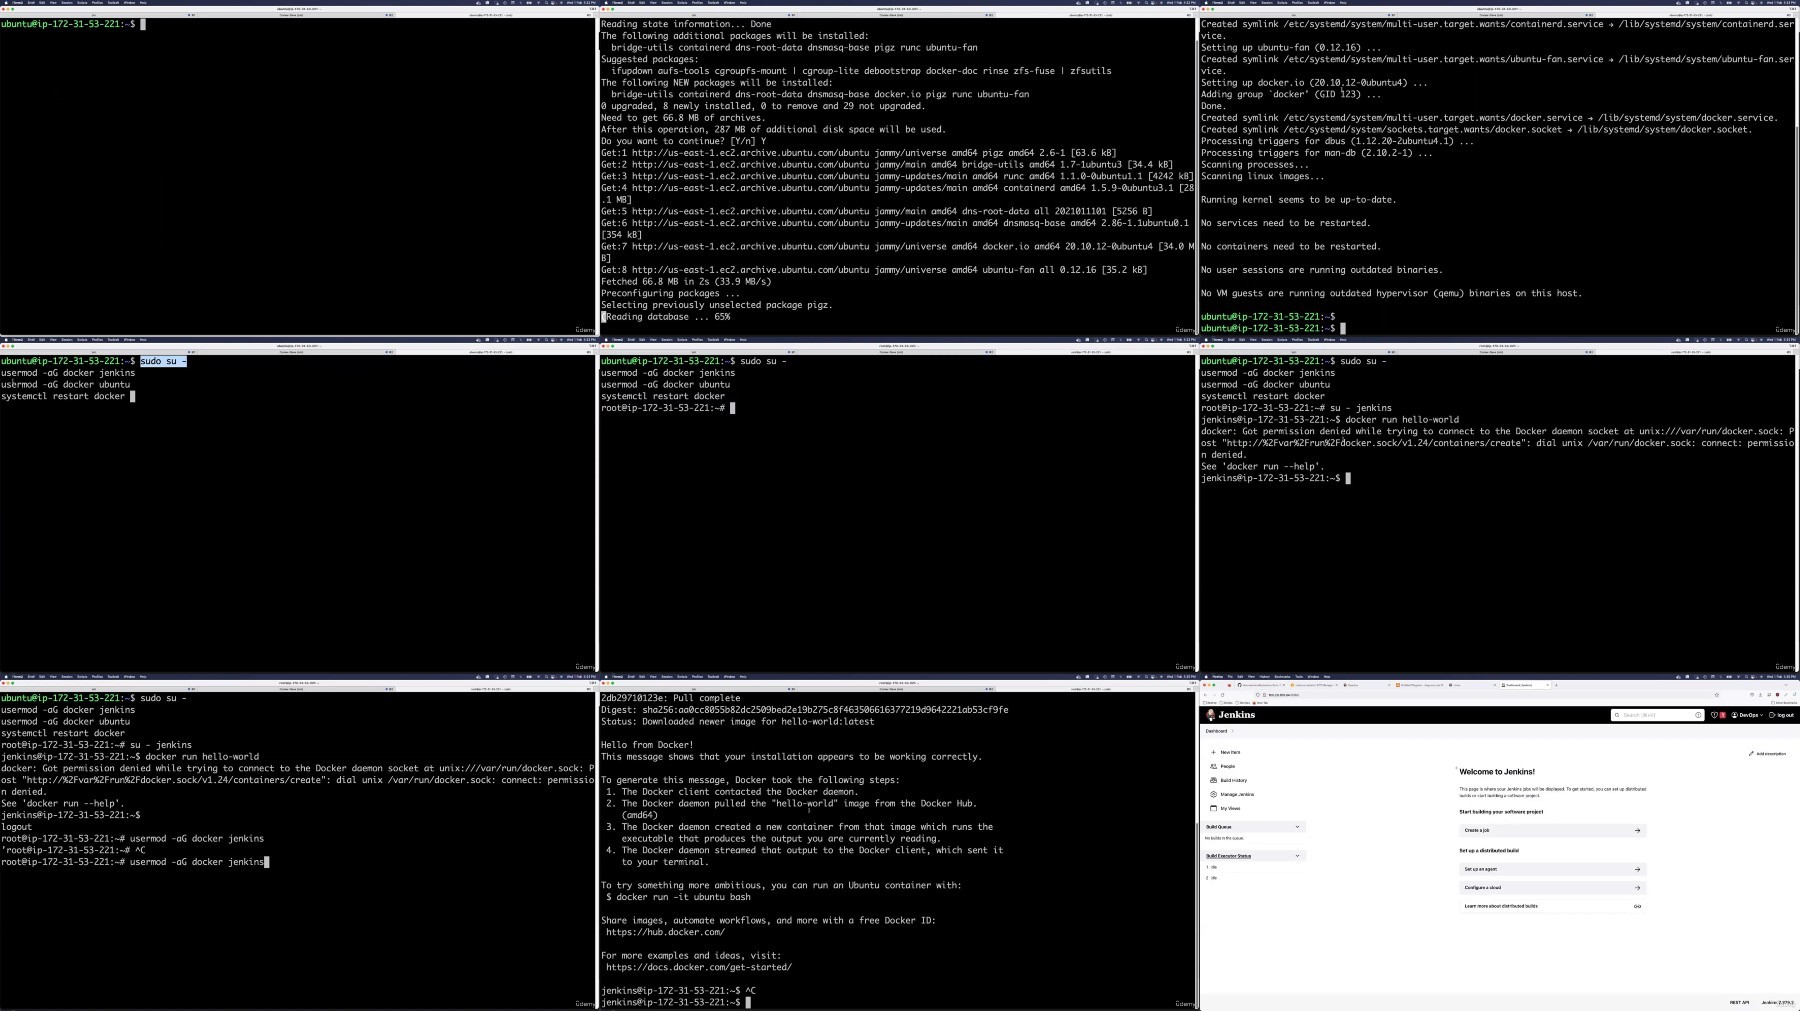Click the Add description pencil link

pyautogui.click(x=1767, y=753)
